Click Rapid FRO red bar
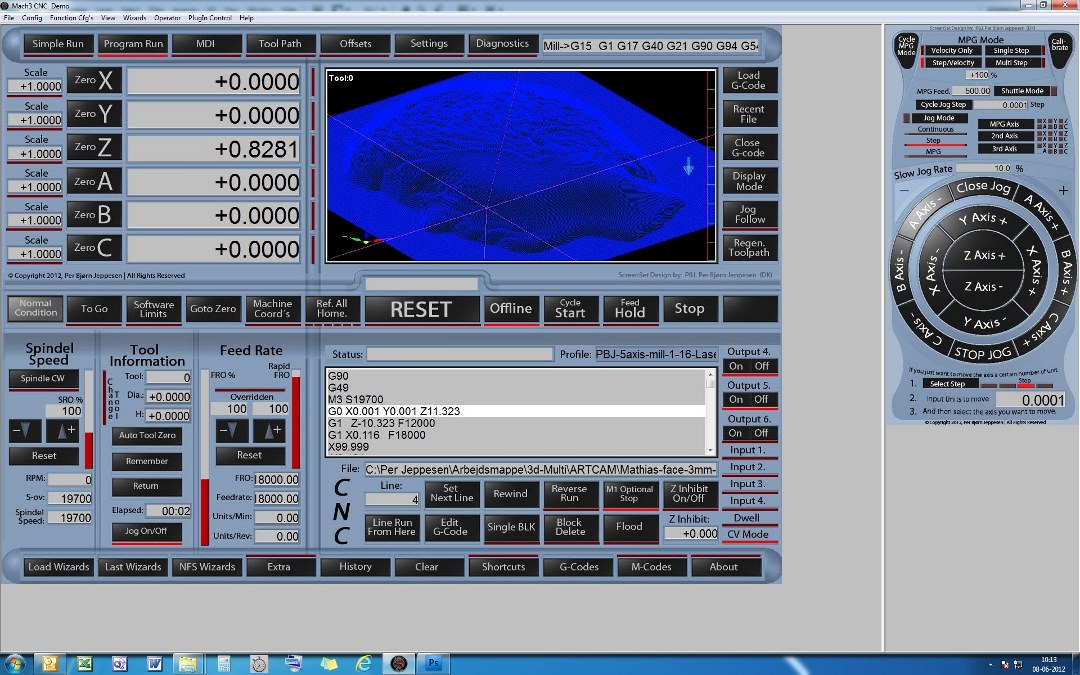This screenshot has height=675, width=1080. pyautogui.click(x=295, y=420)
